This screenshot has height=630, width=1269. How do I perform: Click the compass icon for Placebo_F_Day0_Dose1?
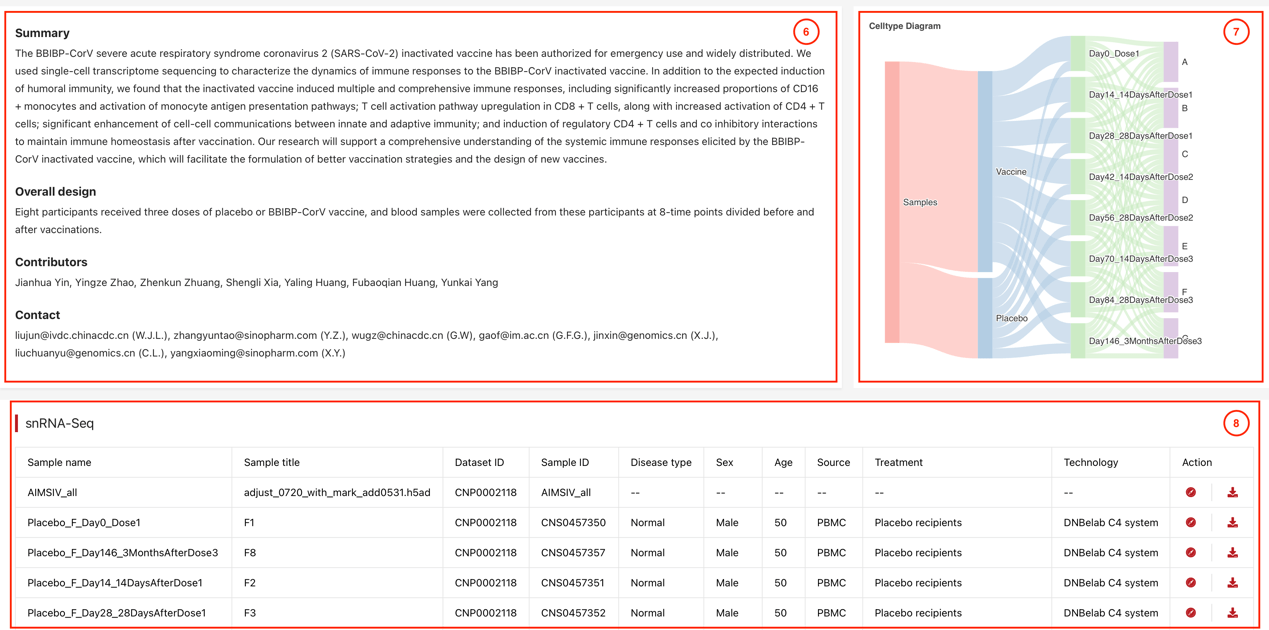coord(1190,522)
